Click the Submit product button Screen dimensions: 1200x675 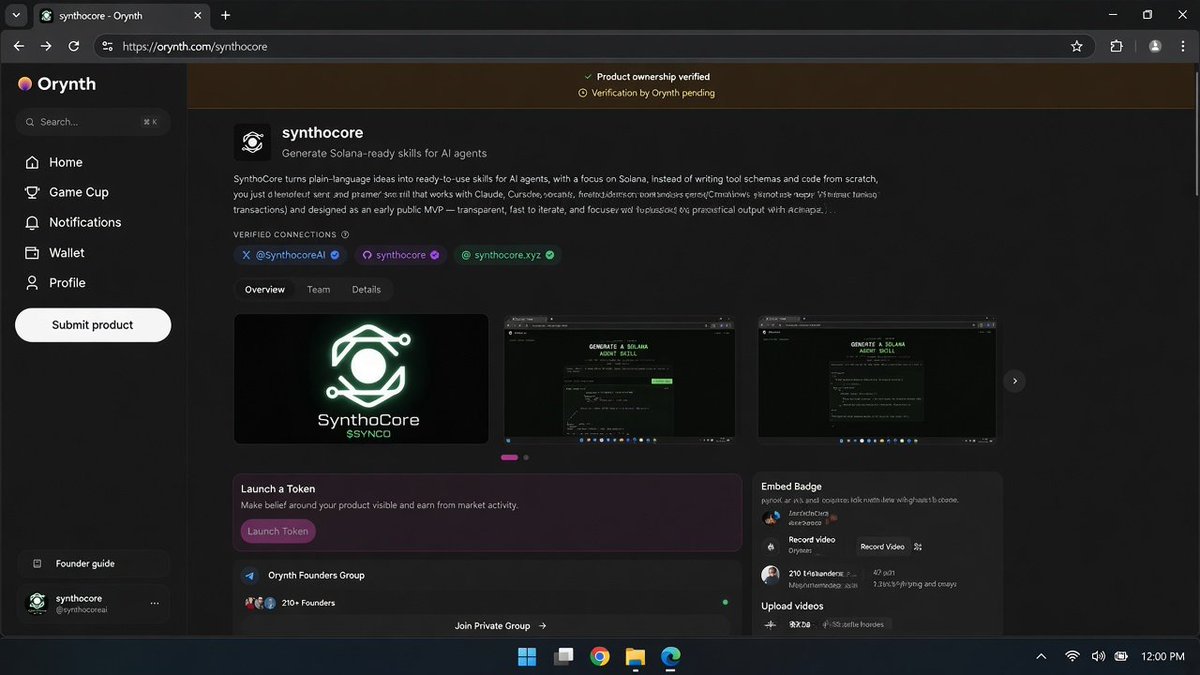93,325
